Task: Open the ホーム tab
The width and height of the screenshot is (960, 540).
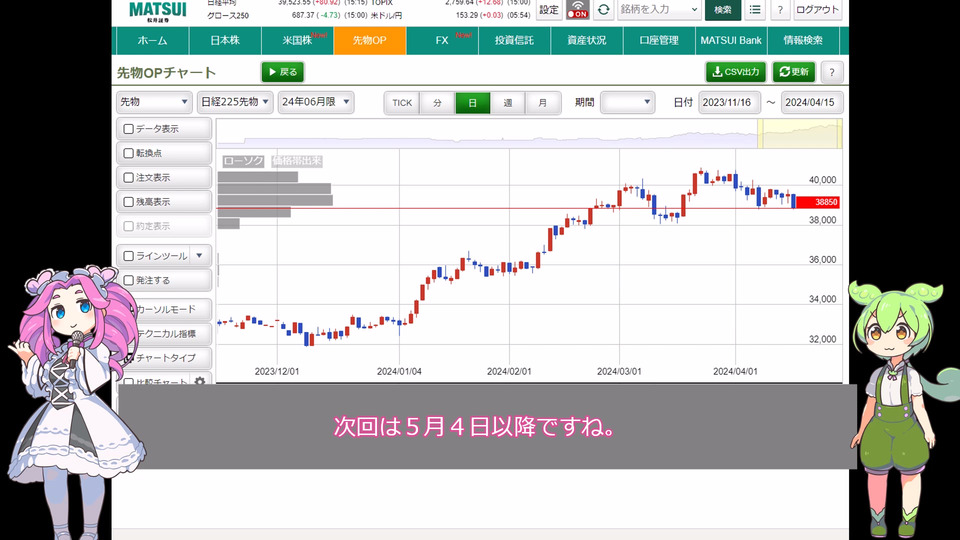Action: [x=152, y=40]
